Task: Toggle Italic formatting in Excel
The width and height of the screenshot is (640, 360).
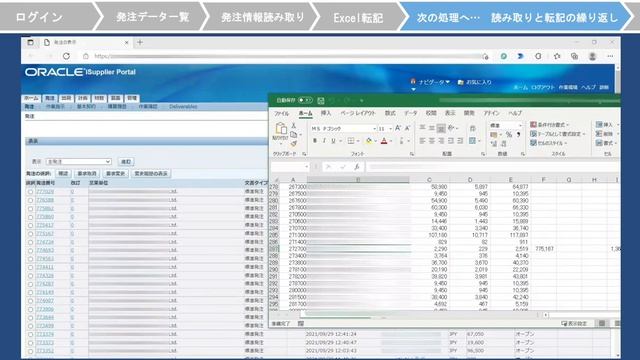Action: point(324,141)
